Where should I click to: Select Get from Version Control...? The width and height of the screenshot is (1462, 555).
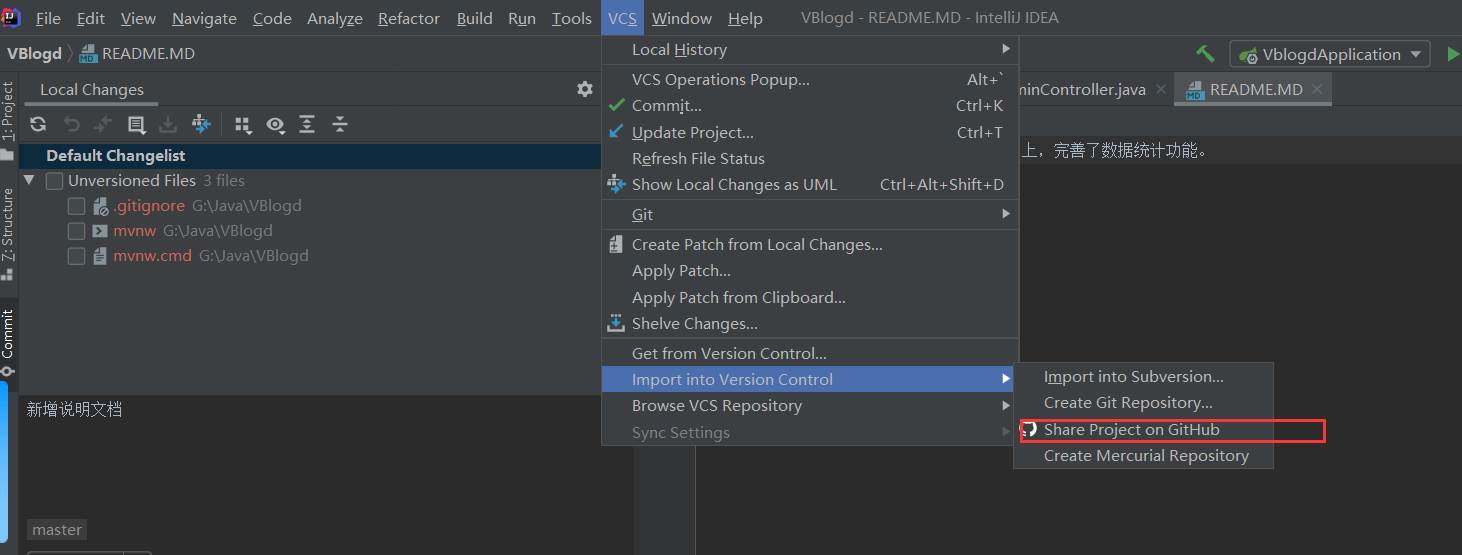[810, 353]
